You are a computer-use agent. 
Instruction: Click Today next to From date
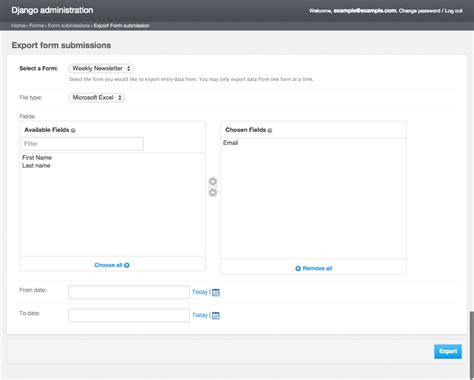pos(200,292)
